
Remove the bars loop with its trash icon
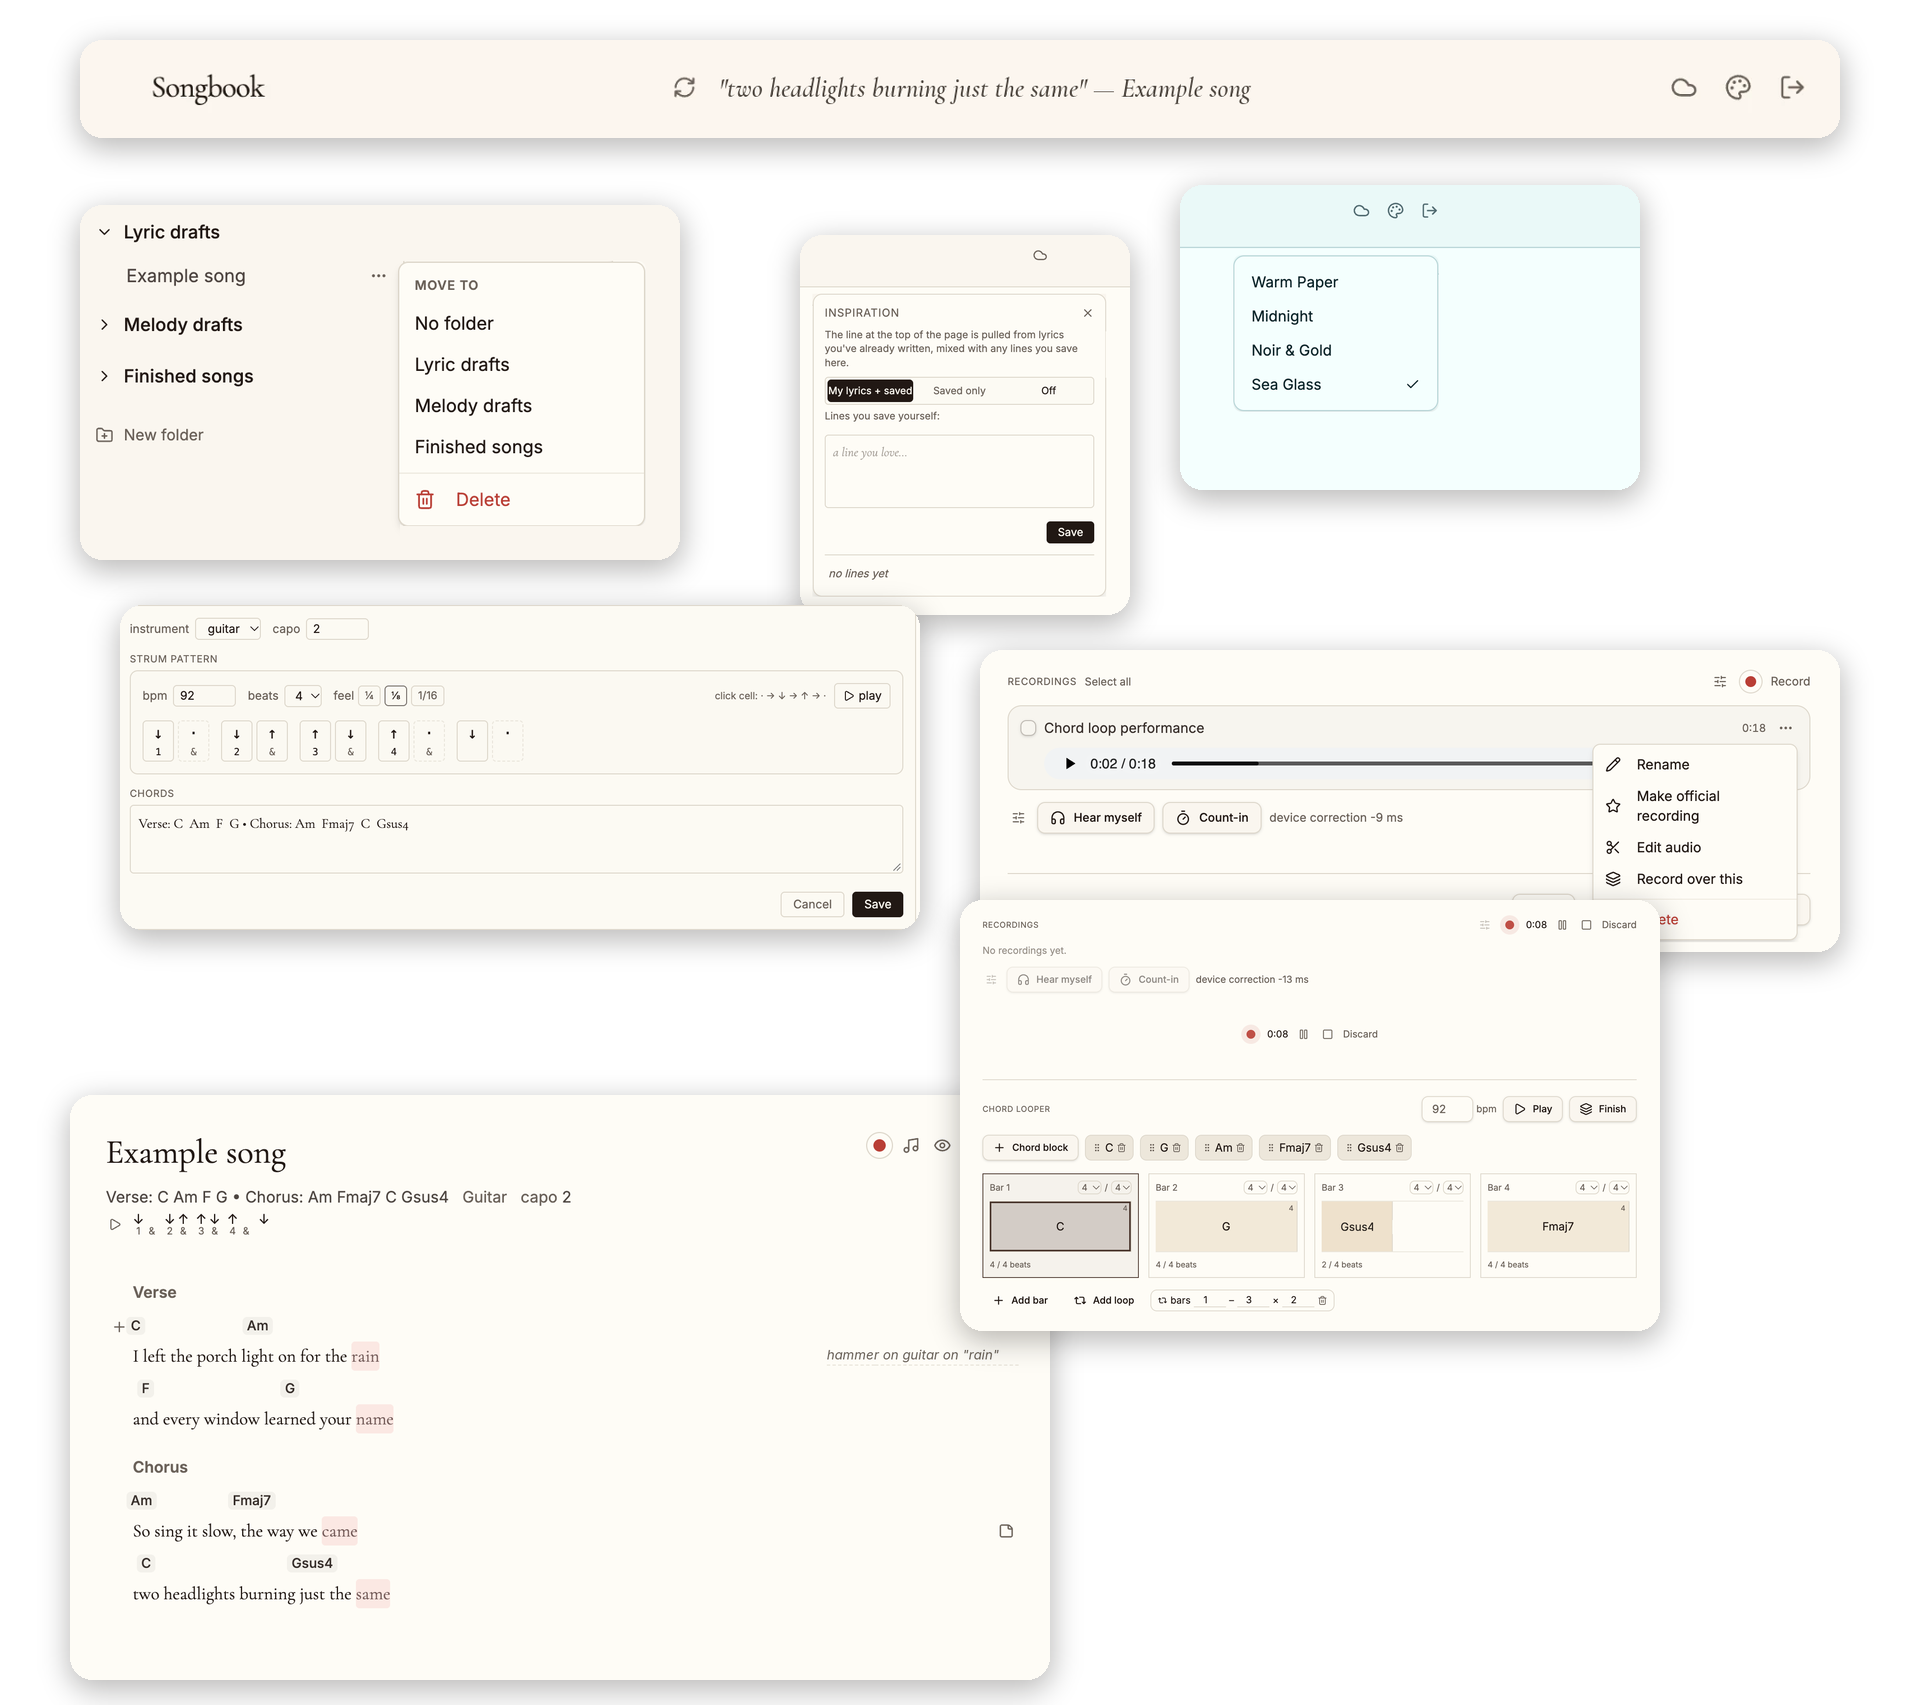(1322, 1301)
